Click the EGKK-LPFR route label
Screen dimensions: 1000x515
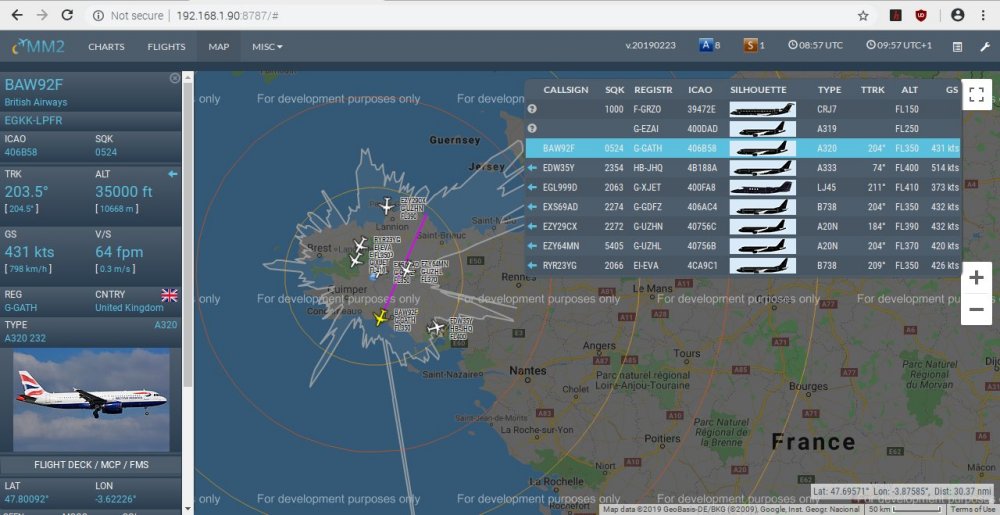33,120
